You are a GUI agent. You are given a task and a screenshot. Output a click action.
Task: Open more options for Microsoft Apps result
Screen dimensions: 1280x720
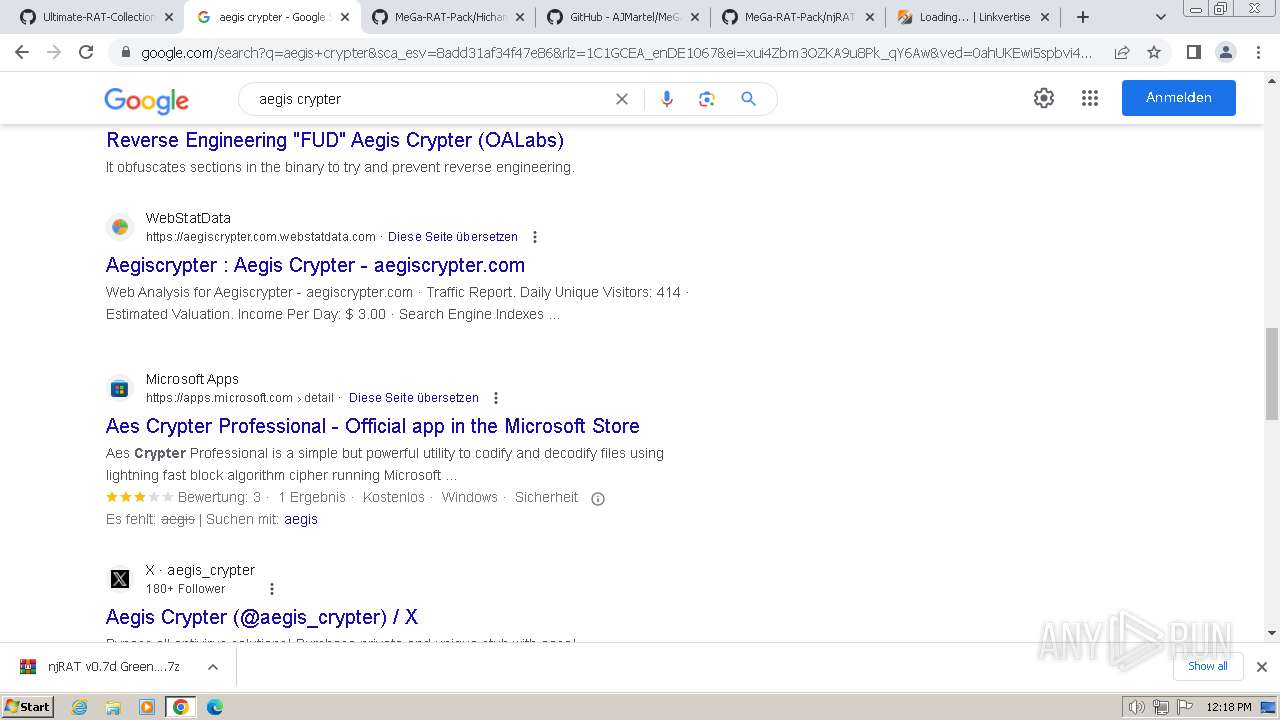pos(496,398)
